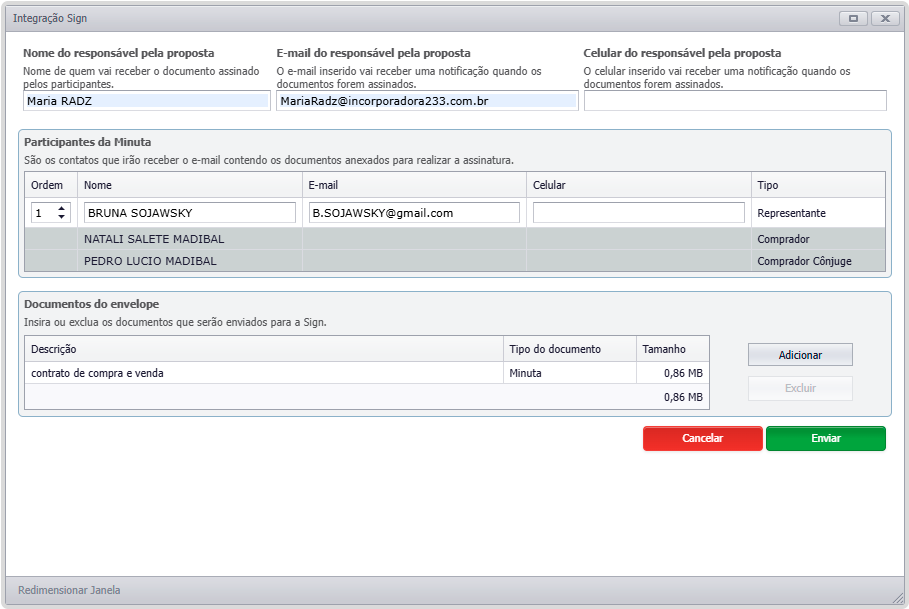Edit the BRUNA SOJAWSKY name field
Viewport: 909px width, 609px height.
(190, 213)
